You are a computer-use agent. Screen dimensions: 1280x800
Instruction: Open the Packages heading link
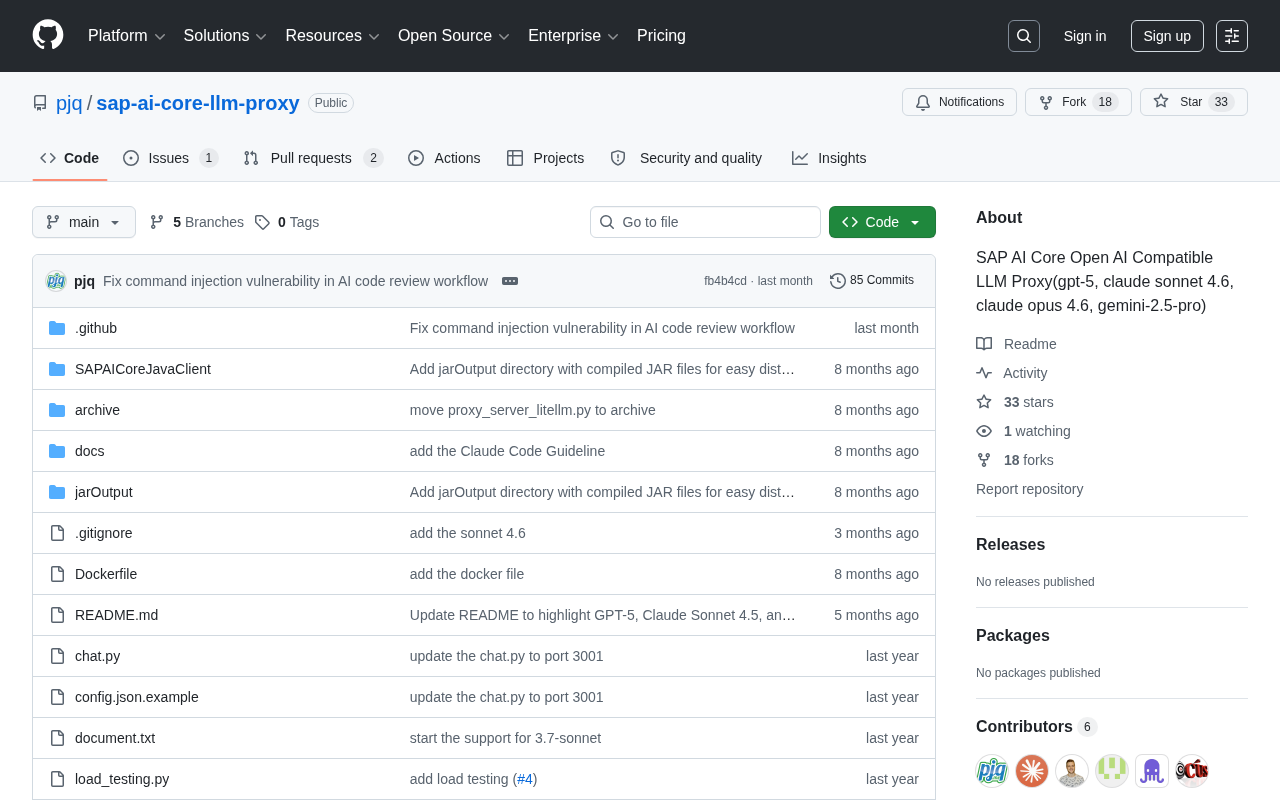click(x=1013, y=636)
